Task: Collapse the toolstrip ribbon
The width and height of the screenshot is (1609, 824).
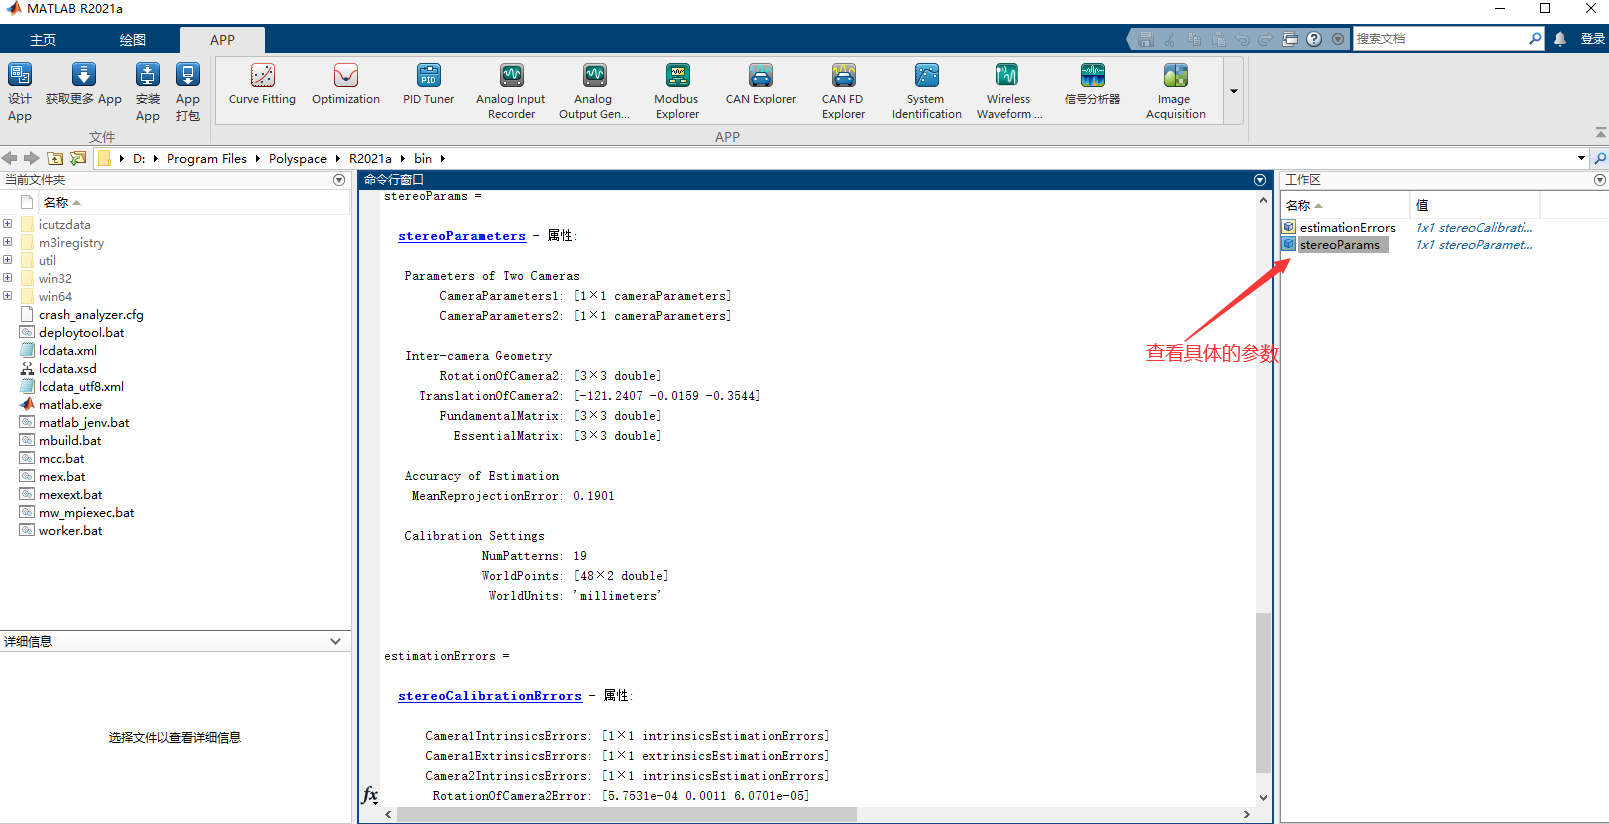Action: click(x=1600, y=133)
